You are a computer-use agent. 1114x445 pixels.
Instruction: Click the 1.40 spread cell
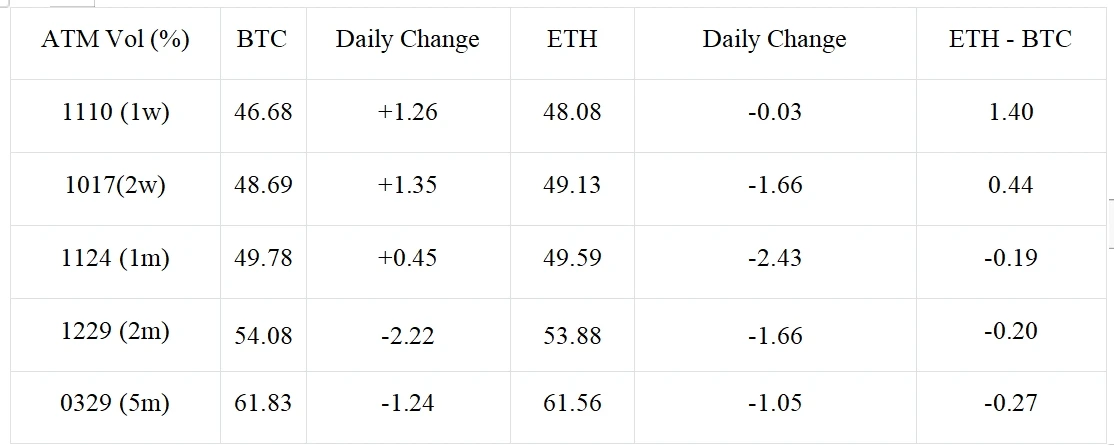pos(1010,112)
